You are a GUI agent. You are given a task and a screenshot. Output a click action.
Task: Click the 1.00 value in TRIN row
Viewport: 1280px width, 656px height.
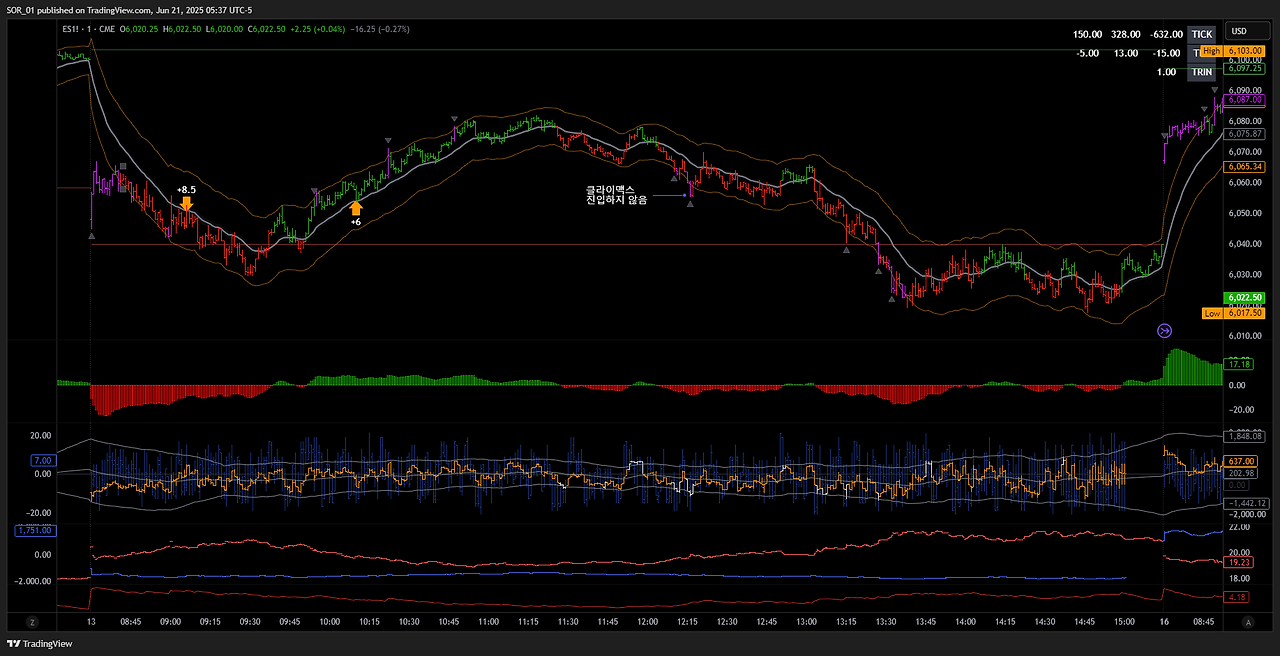tap(1166, 72)
